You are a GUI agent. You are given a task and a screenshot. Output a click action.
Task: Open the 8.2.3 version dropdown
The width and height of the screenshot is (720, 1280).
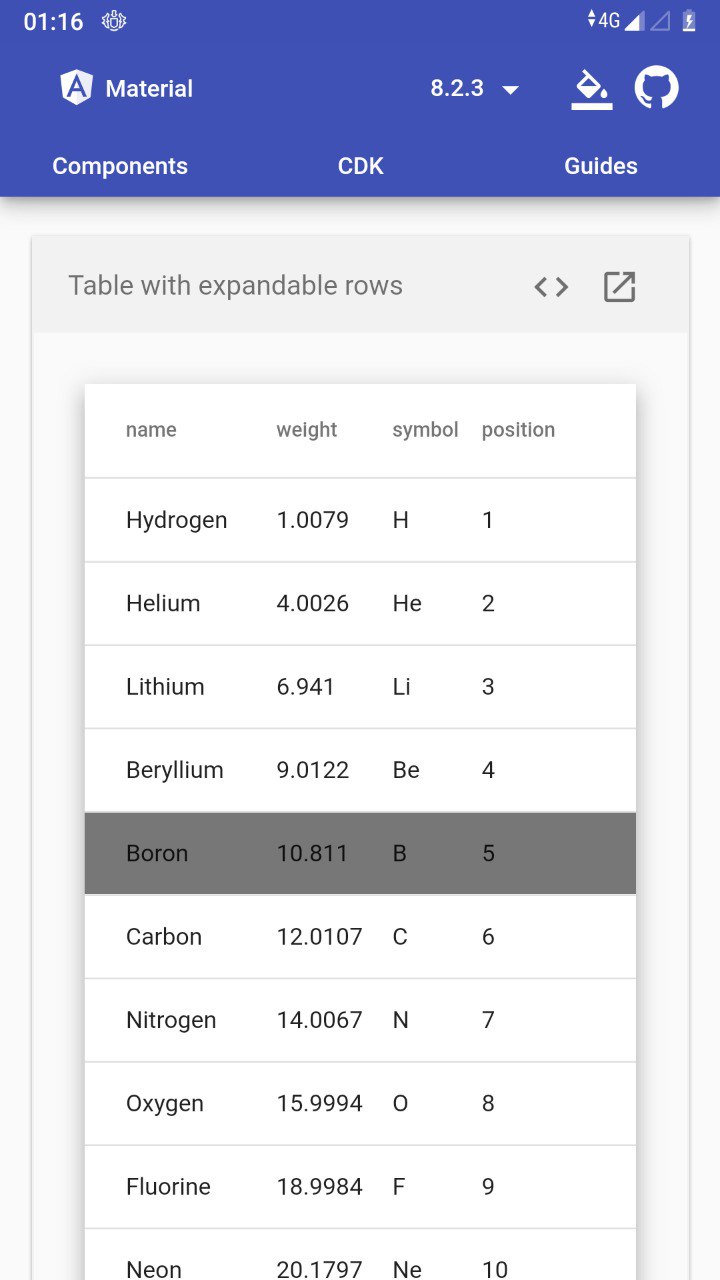pos(475,88)
